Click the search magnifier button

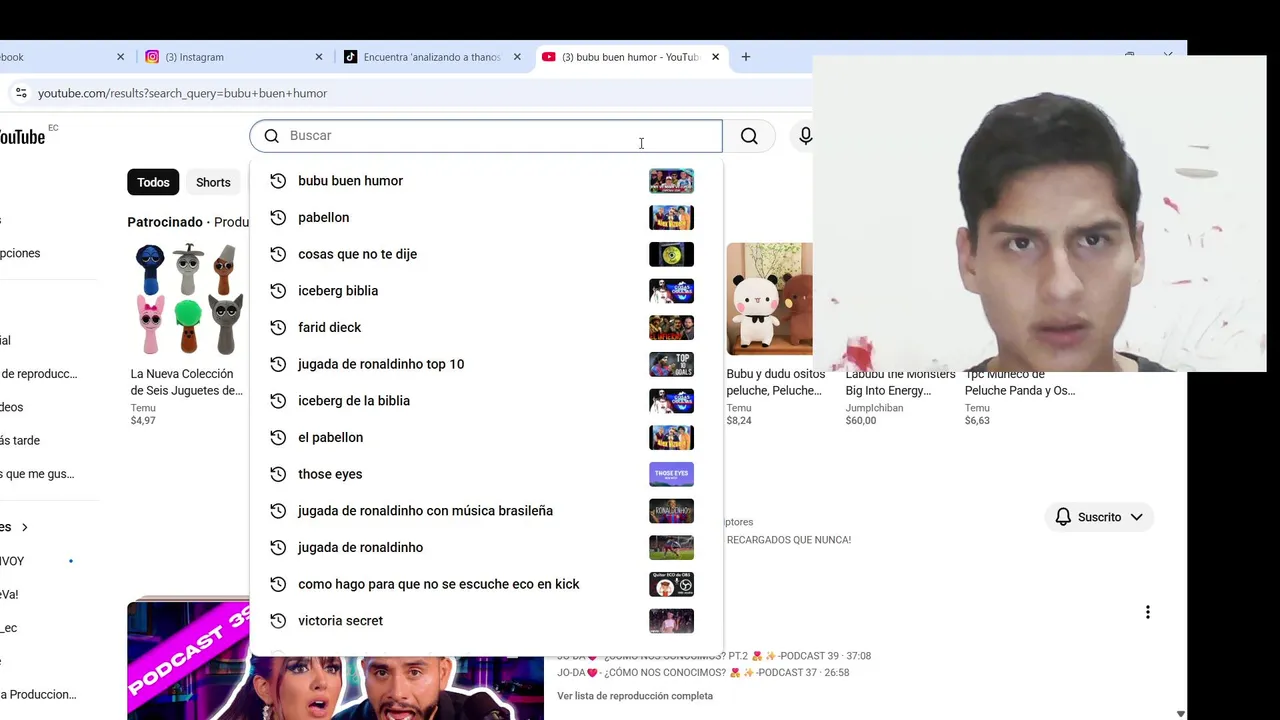coord(749,136)
